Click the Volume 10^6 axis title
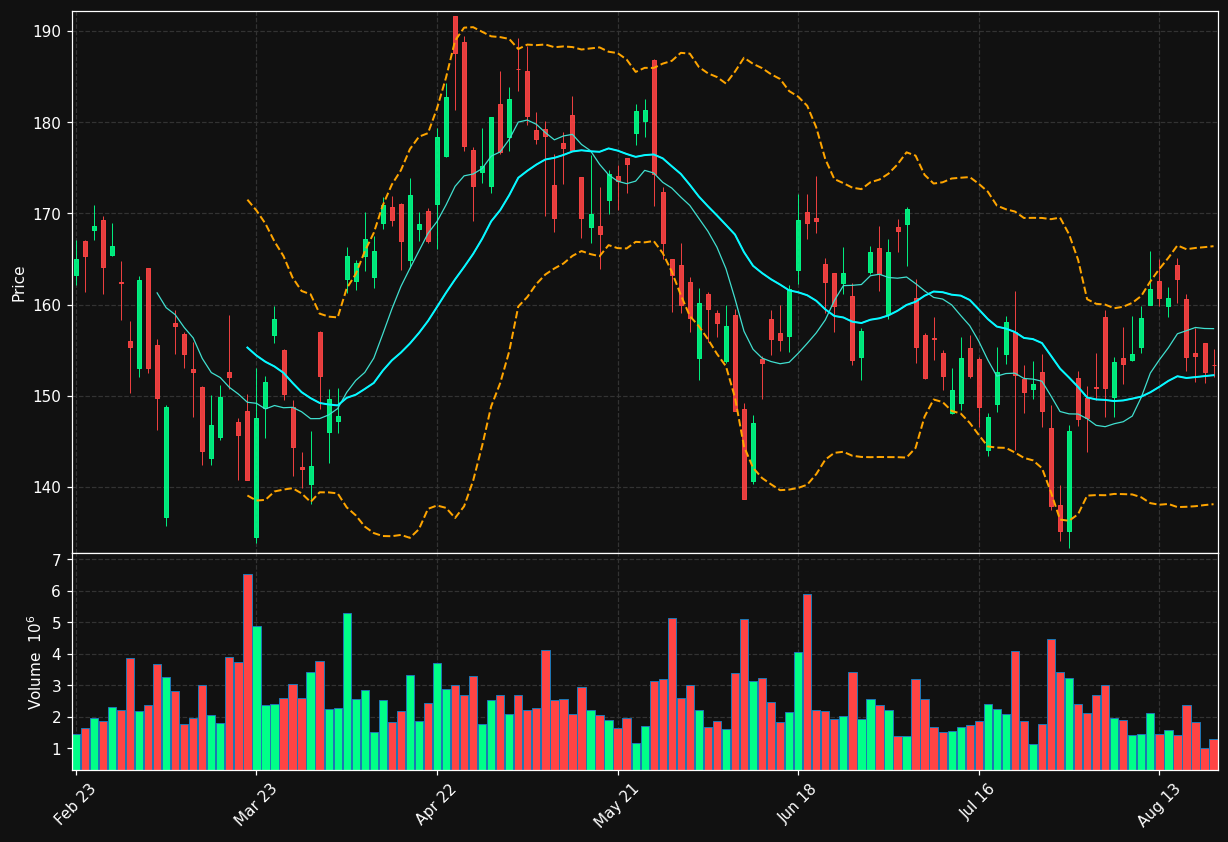 (33, 662)
